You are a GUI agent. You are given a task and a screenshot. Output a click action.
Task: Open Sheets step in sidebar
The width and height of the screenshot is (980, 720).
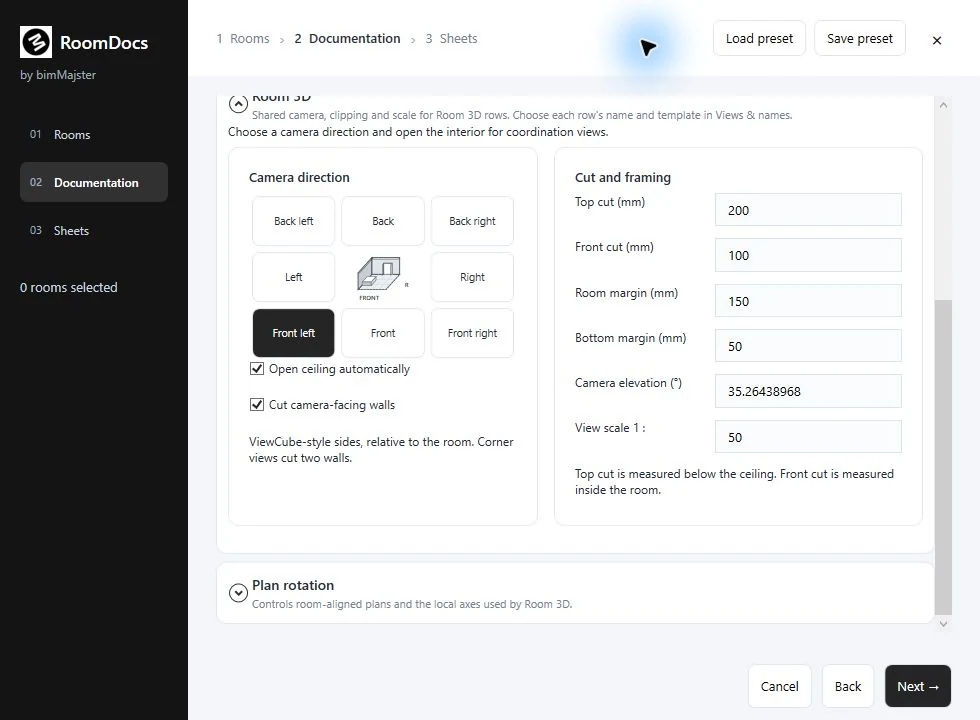pos(94,231)
